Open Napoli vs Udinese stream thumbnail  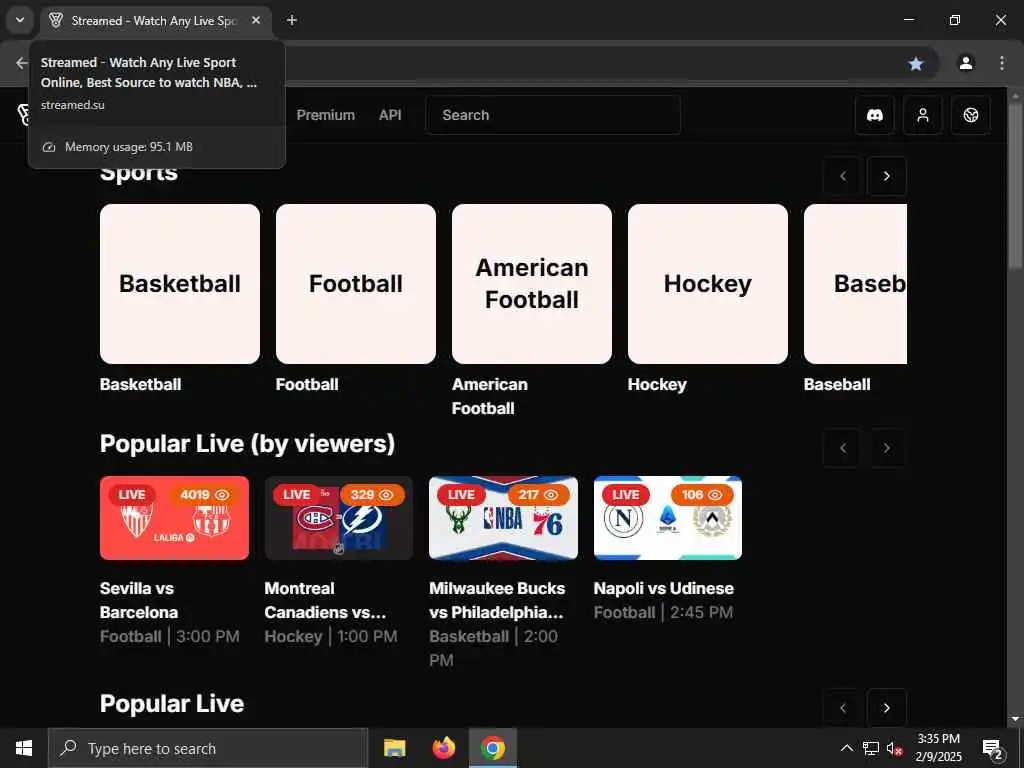pos(668,518)
